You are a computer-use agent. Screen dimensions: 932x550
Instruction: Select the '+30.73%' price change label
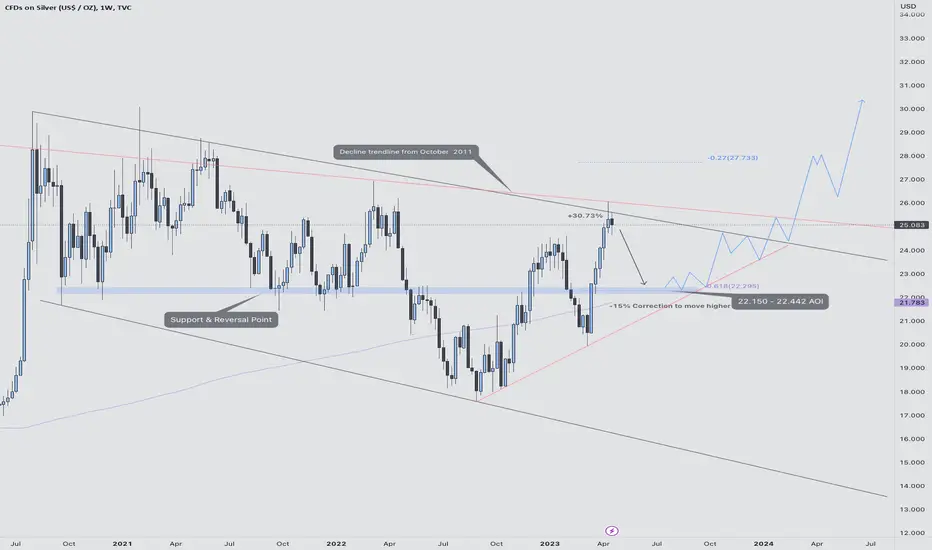coord(585,215)
